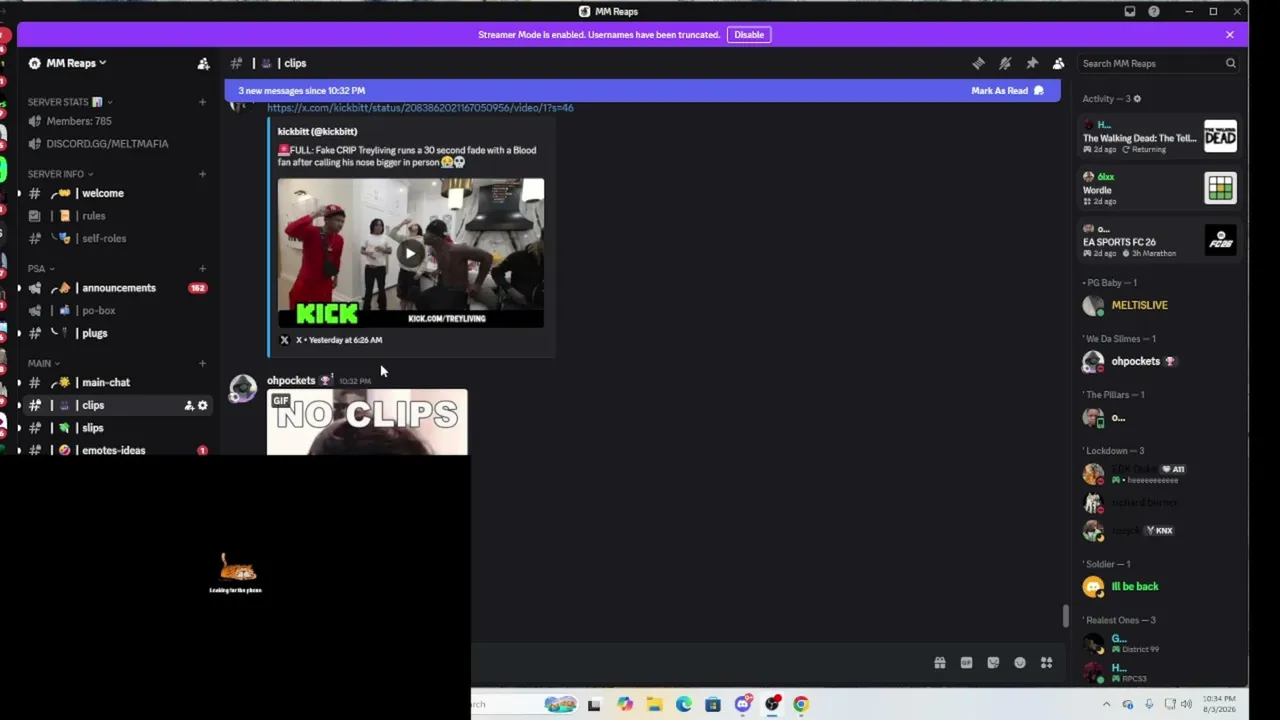Open the Activity settings gear
The width and height of the screenshot is (1280, 720).
pyautogui.click(x=1137, y=99)
